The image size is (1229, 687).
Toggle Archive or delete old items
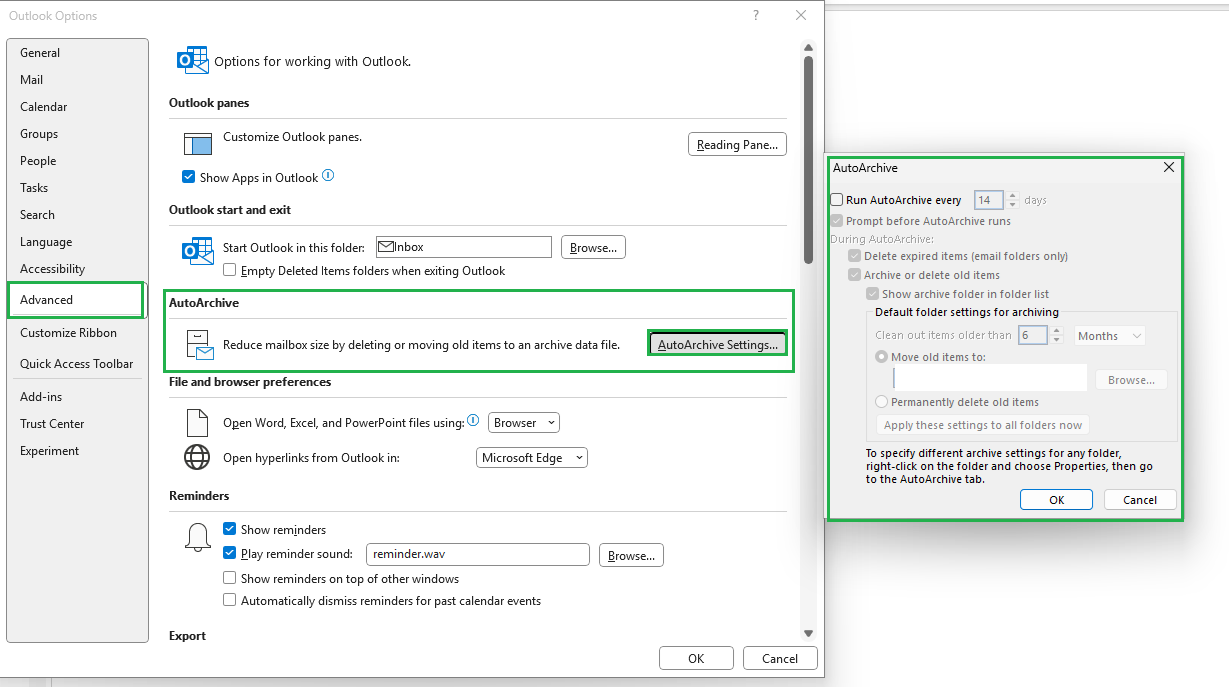pyautogui.click(x=855, y=275)
